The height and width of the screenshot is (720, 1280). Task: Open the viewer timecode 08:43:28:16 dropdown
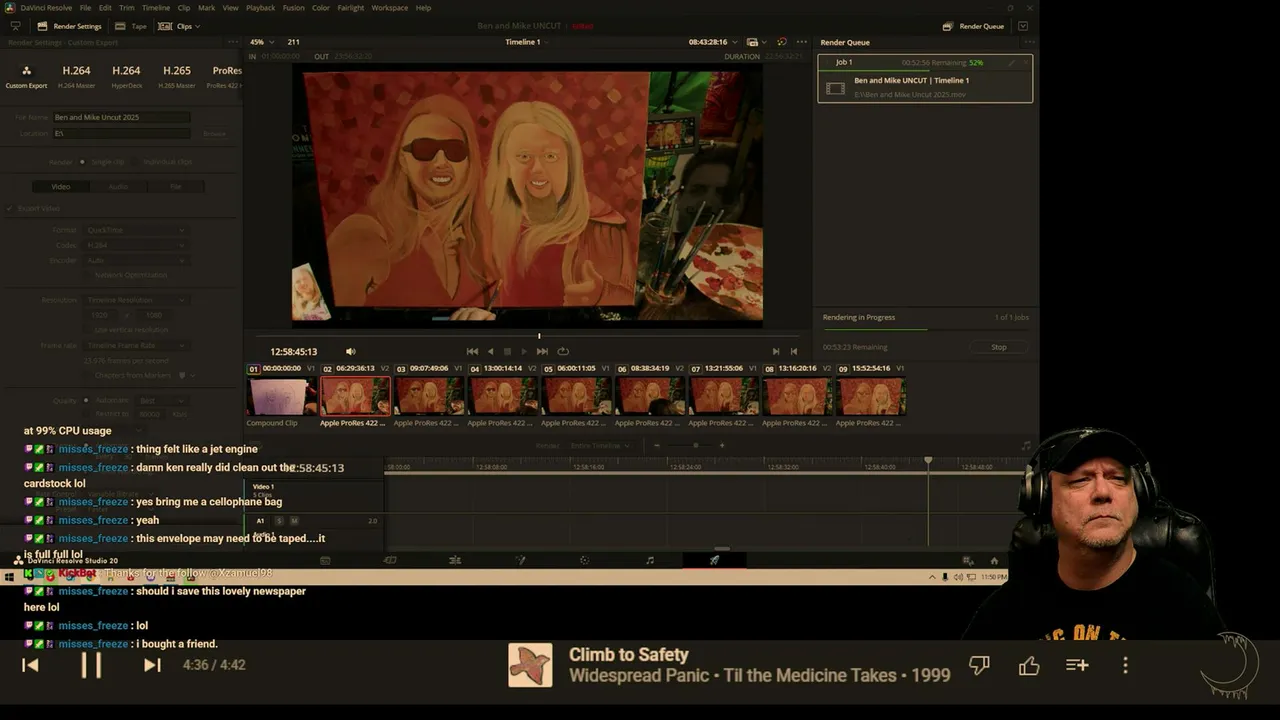click(x=712, y=42)
